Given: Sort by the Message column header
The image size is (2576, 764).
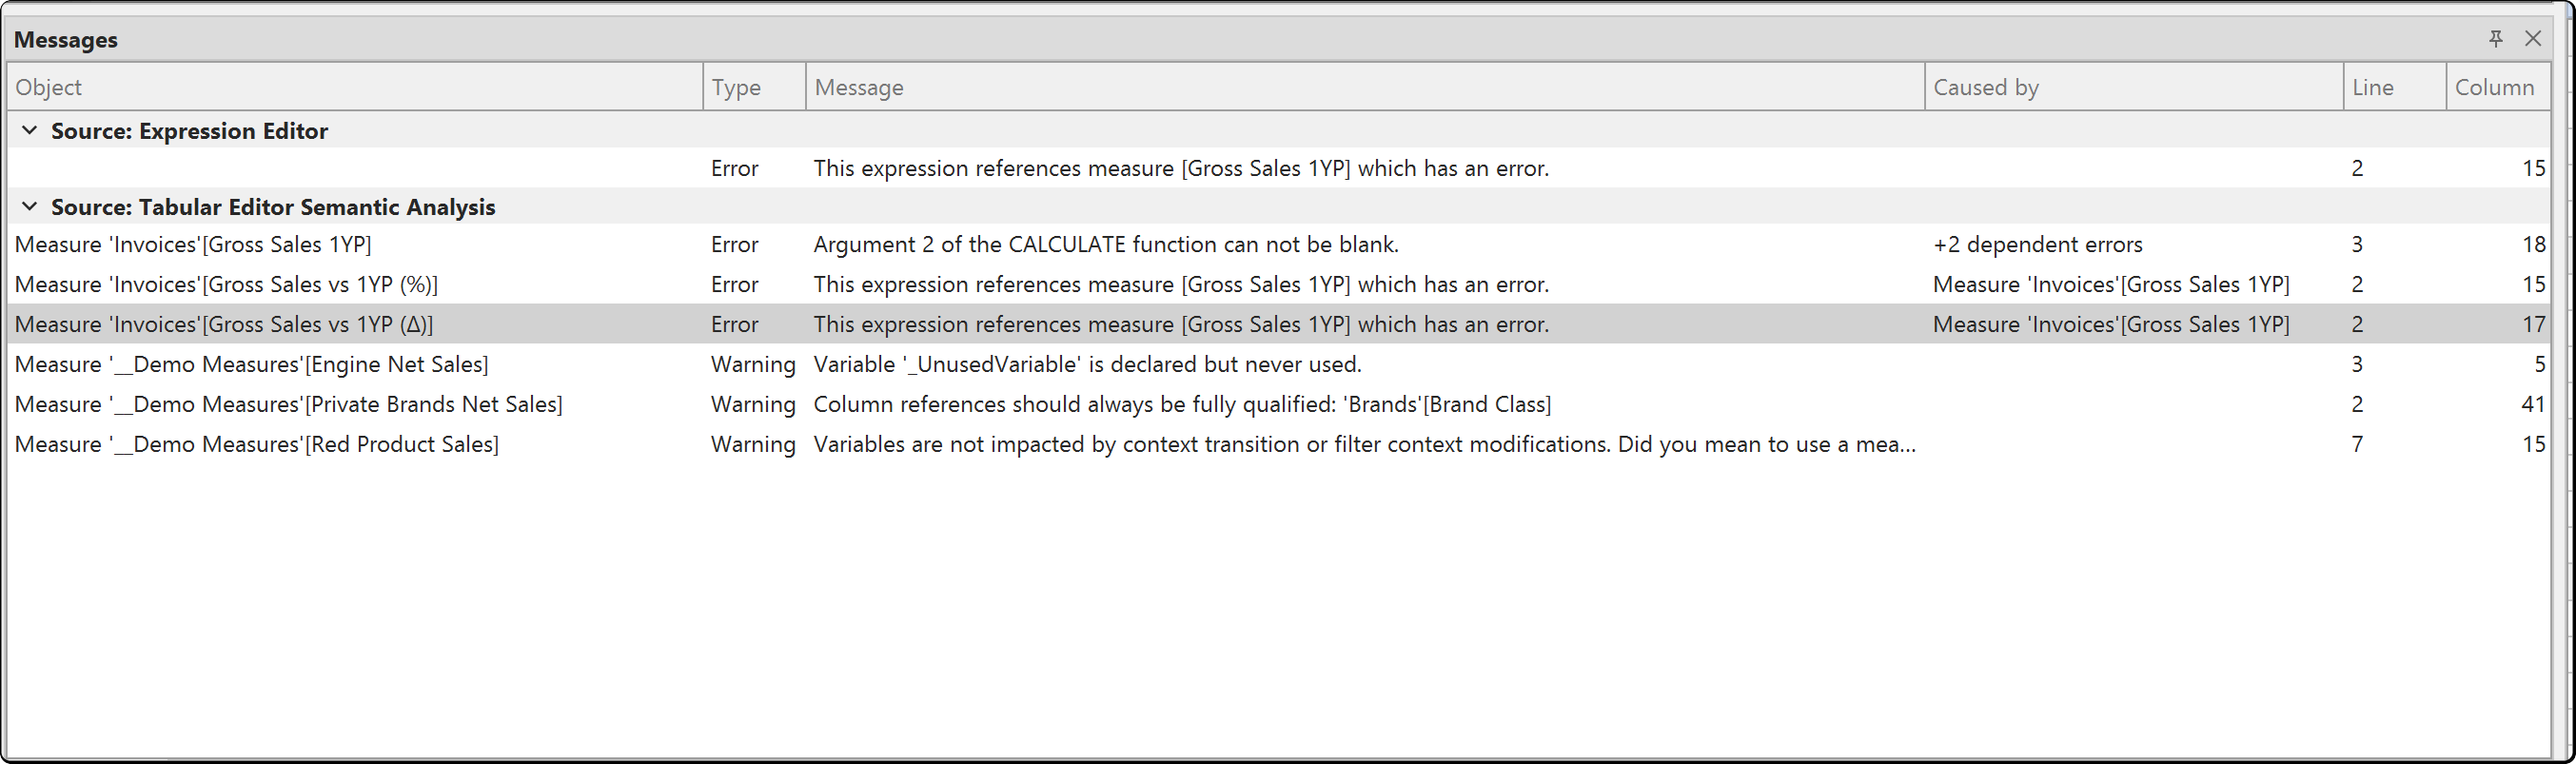Looking at the screenshot, I should pyautogui.click(x=1365, y=87).
